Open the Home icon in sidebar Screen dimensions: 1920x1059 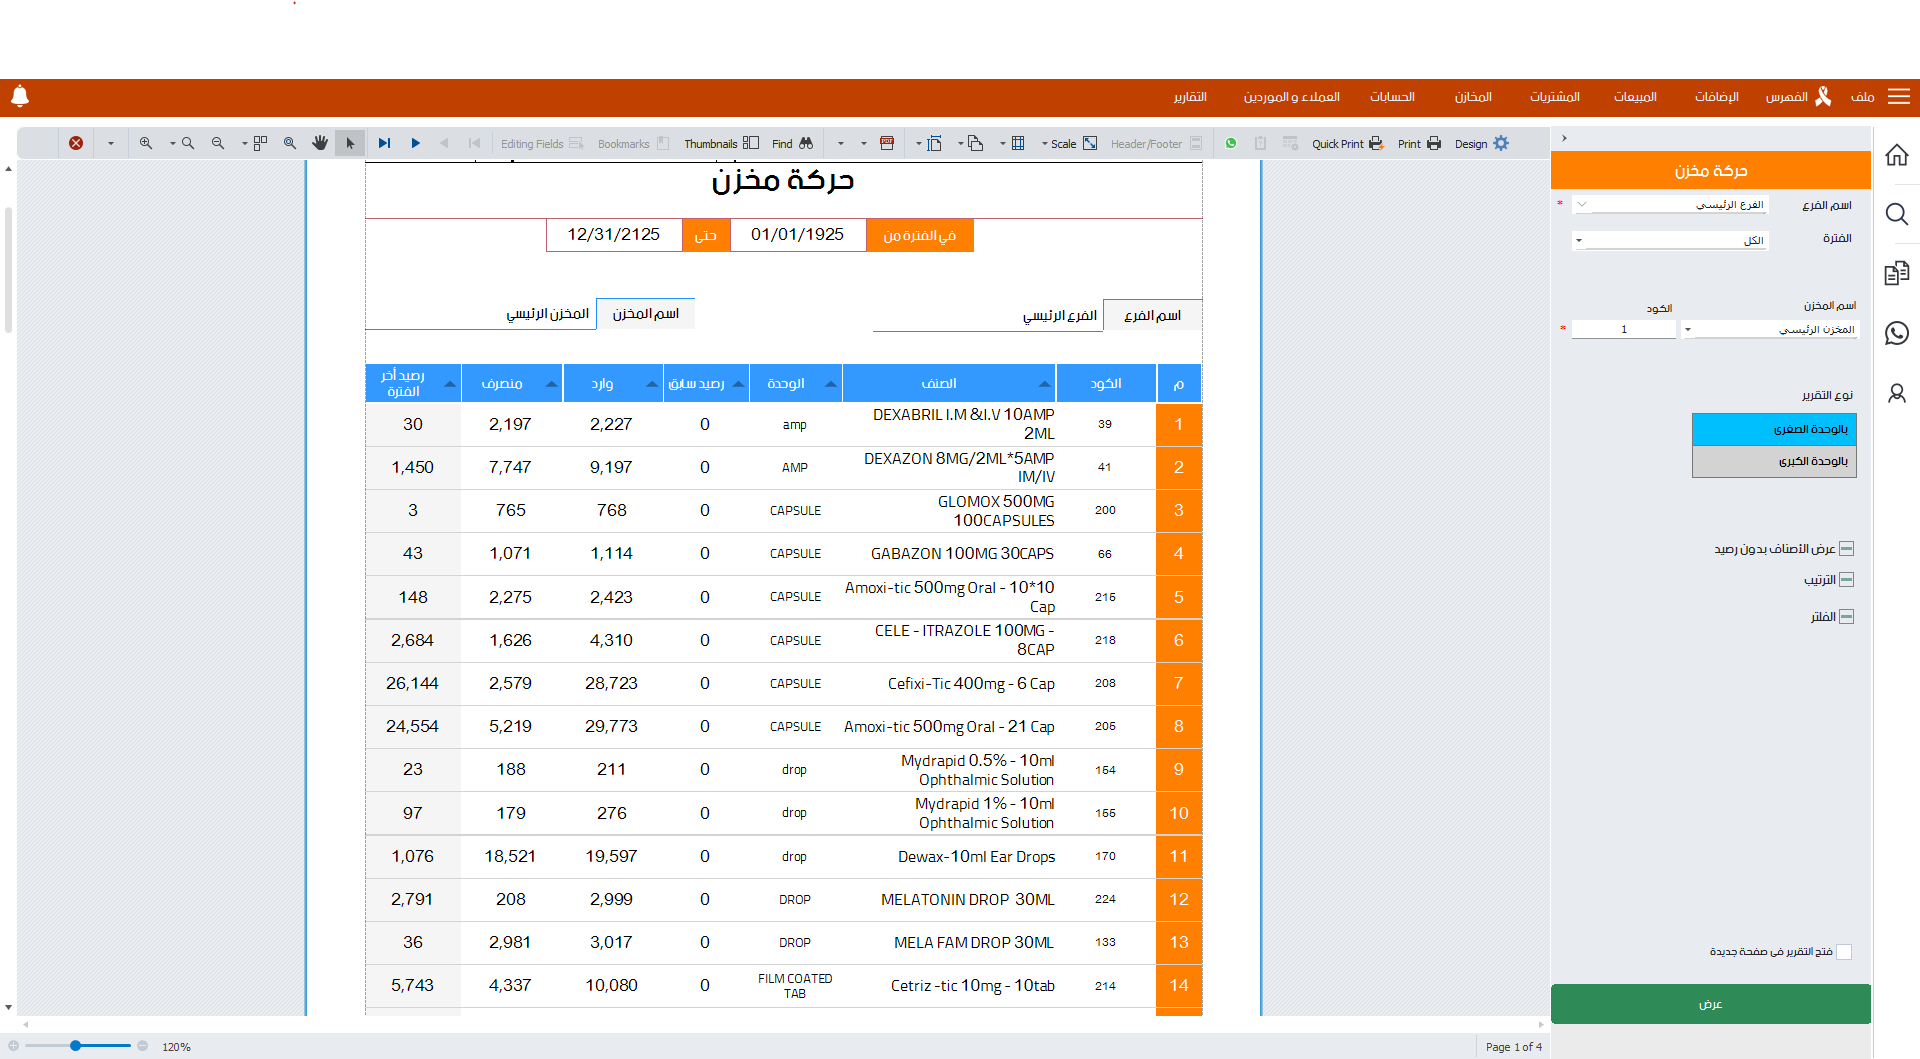1896,155
